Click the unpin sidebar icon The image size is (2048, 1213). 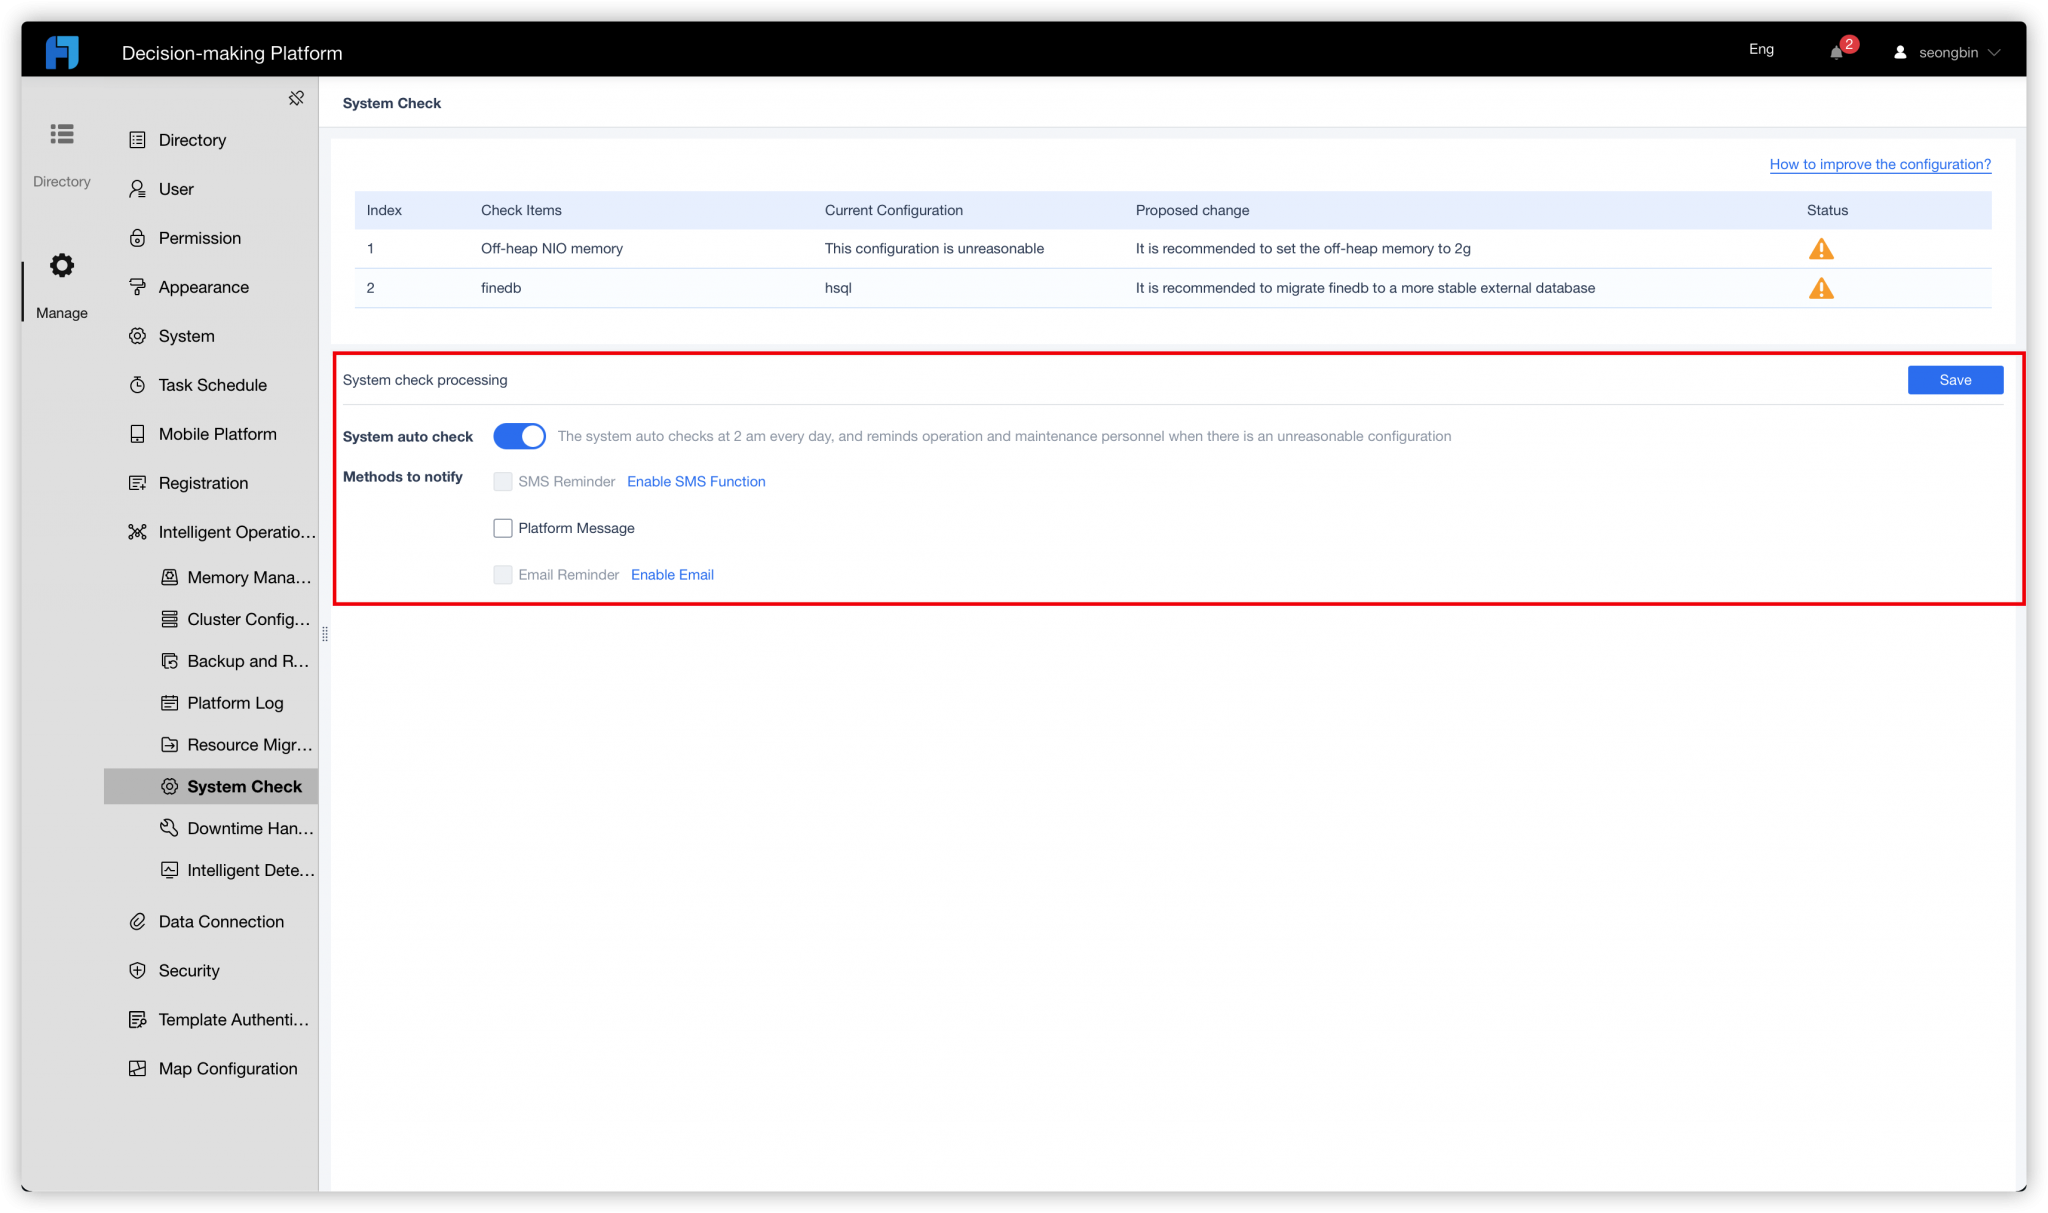point(296,98)
